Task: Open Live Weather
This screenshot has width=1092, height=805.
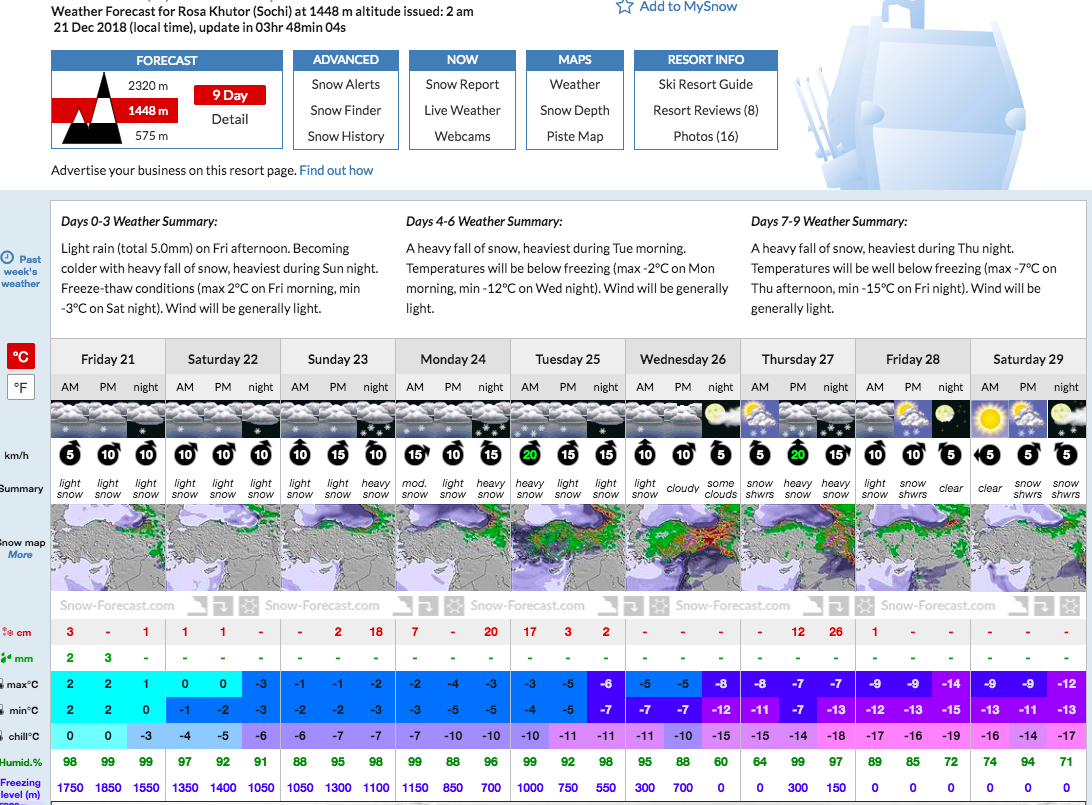Action: point(462,110)
